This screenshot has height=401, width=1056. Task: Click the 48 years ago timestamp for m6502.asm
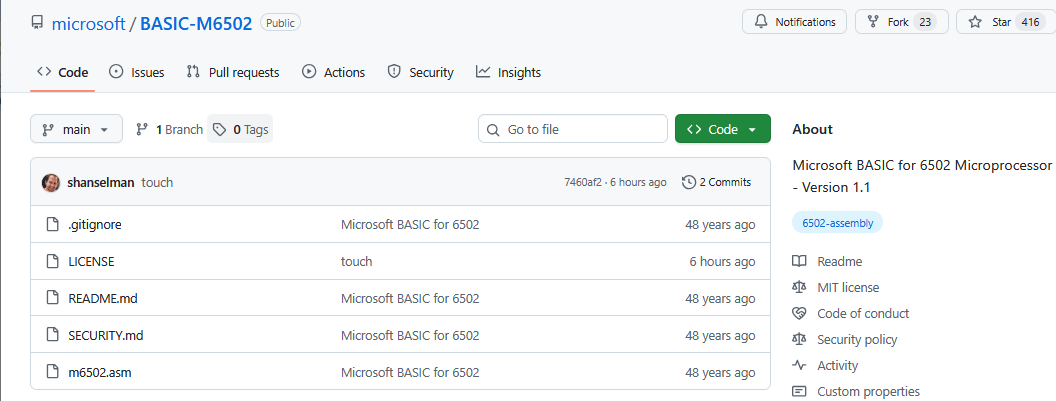coord(720,372)
